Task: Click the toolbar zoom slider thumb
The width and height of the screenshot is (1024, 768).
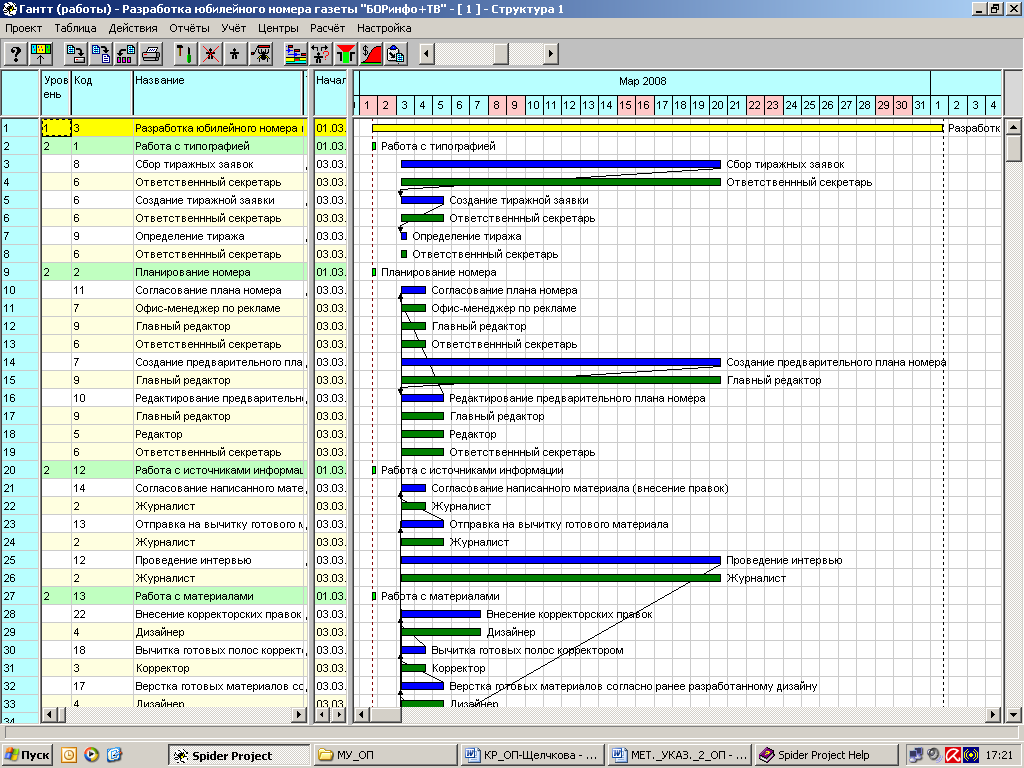Action: [501, 53]
